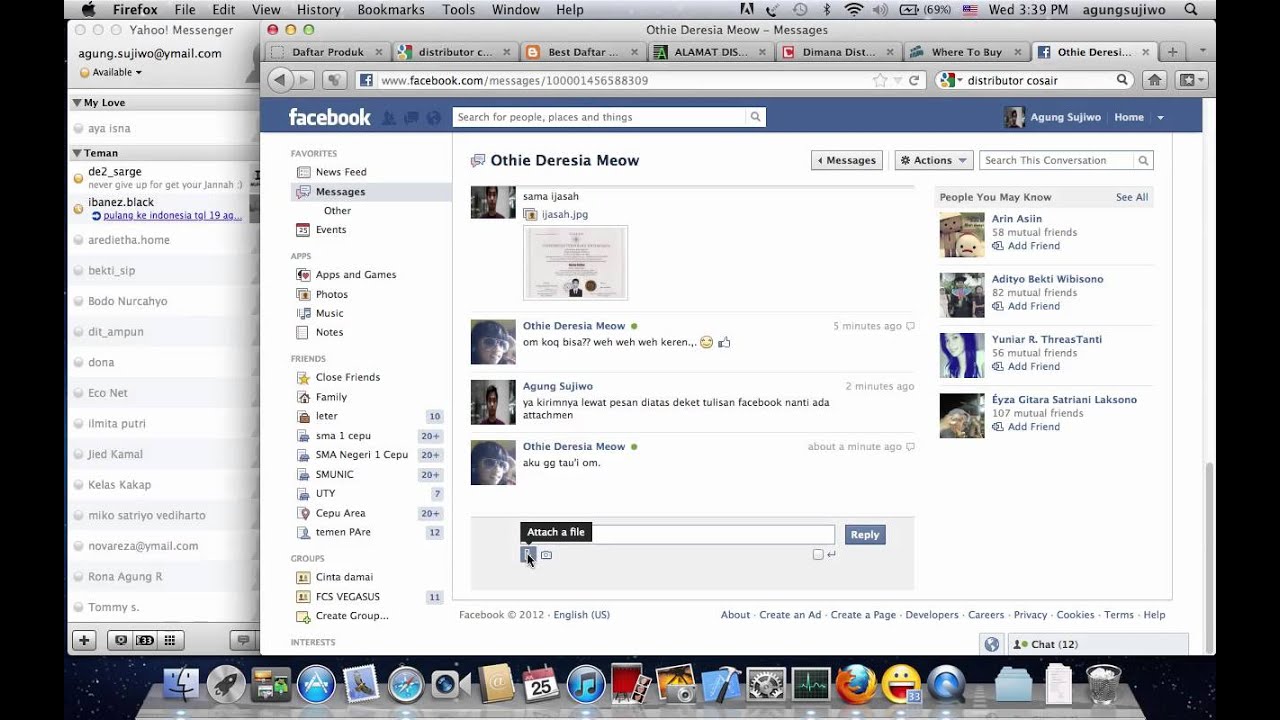The width and height of the screenshot is (1280, 720).
Task: Click the globe icon beside Chat bar
Action: 991,644
